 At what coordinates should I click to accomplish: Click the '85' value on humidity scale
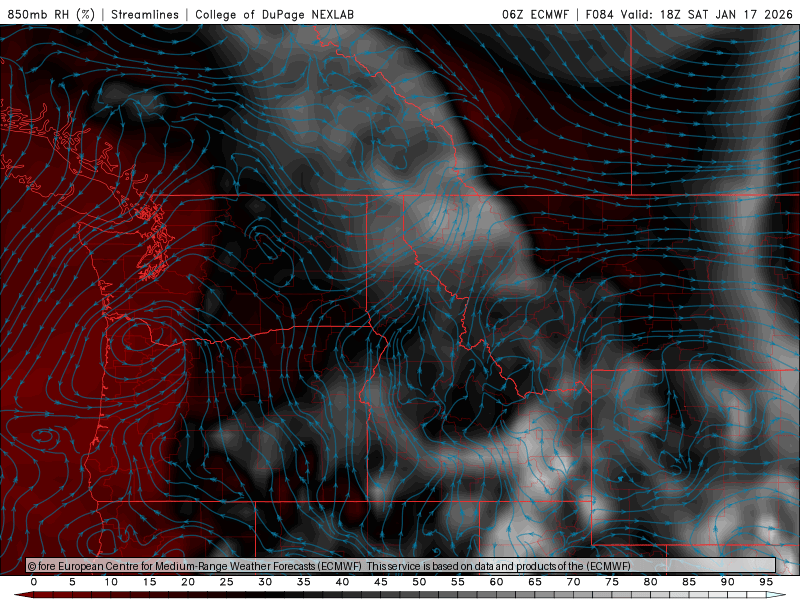(x=689, y=582)
